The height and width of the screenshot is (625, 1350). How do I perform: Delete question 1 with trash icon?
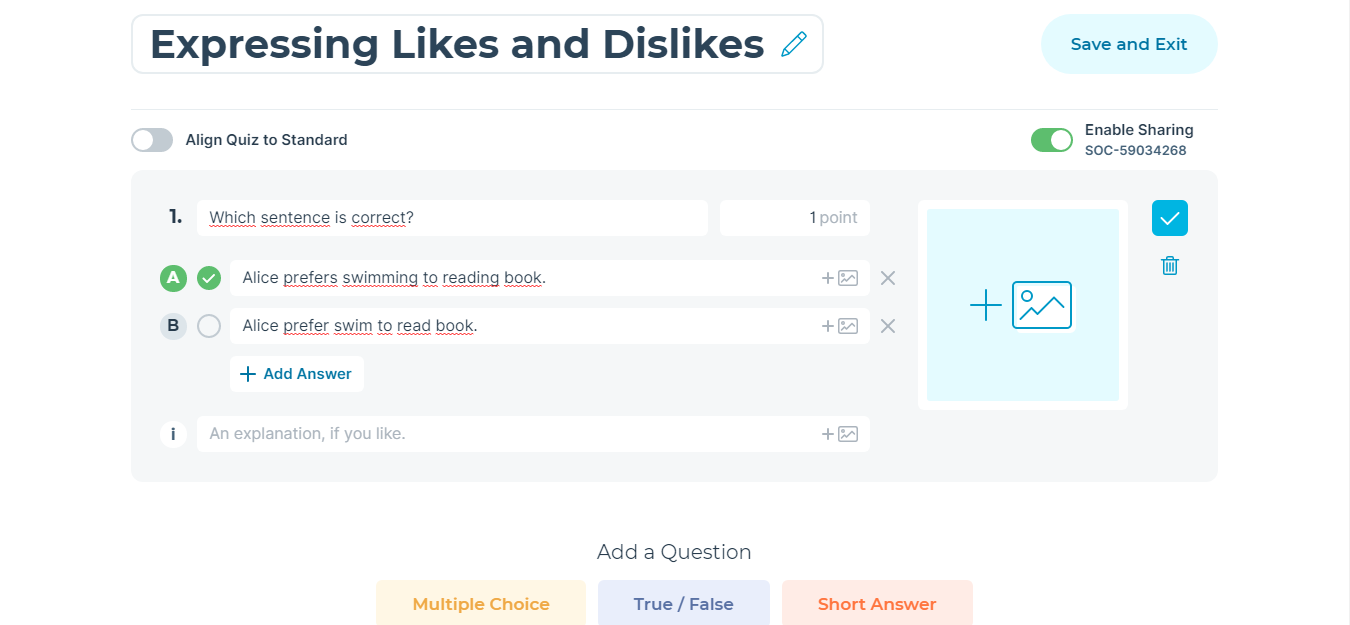point(1170,265)
